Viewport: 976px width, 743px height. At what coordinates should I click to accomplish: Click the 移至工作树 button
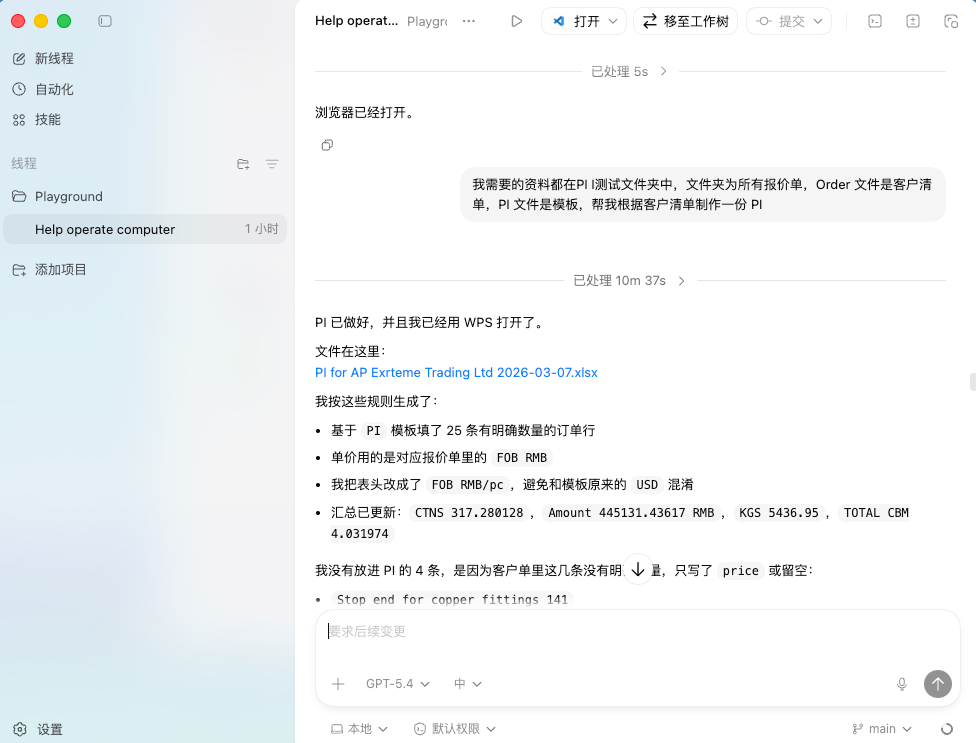coord(686,21)
